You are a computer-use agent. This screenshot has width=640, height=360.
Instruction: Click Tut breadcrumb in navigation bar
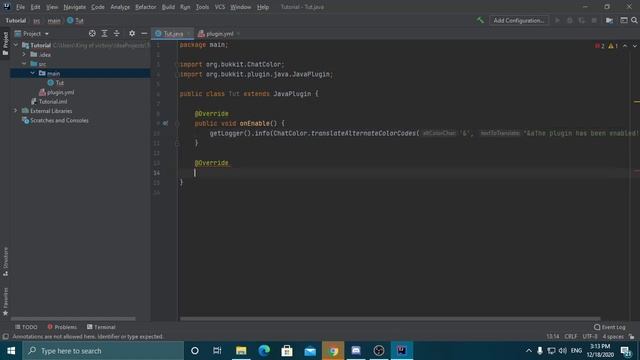point(76,20)
